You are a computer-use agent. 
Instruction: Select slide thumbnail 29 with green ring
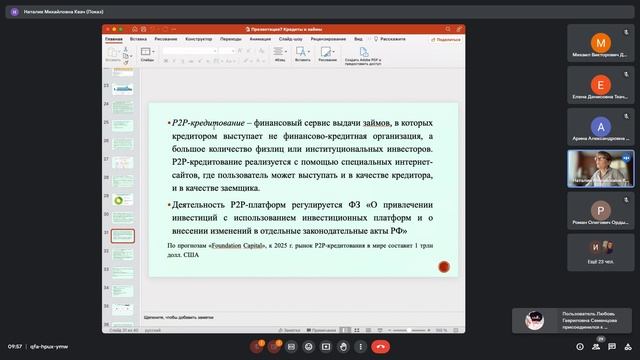pos(123,199)
